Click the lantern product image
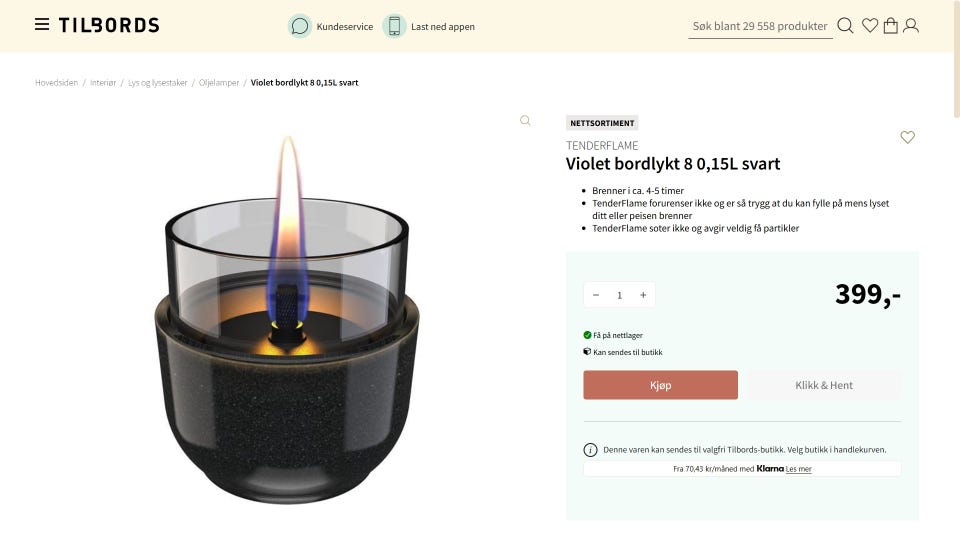The width and height of the screenshot is (960, 540). (287, 318)
